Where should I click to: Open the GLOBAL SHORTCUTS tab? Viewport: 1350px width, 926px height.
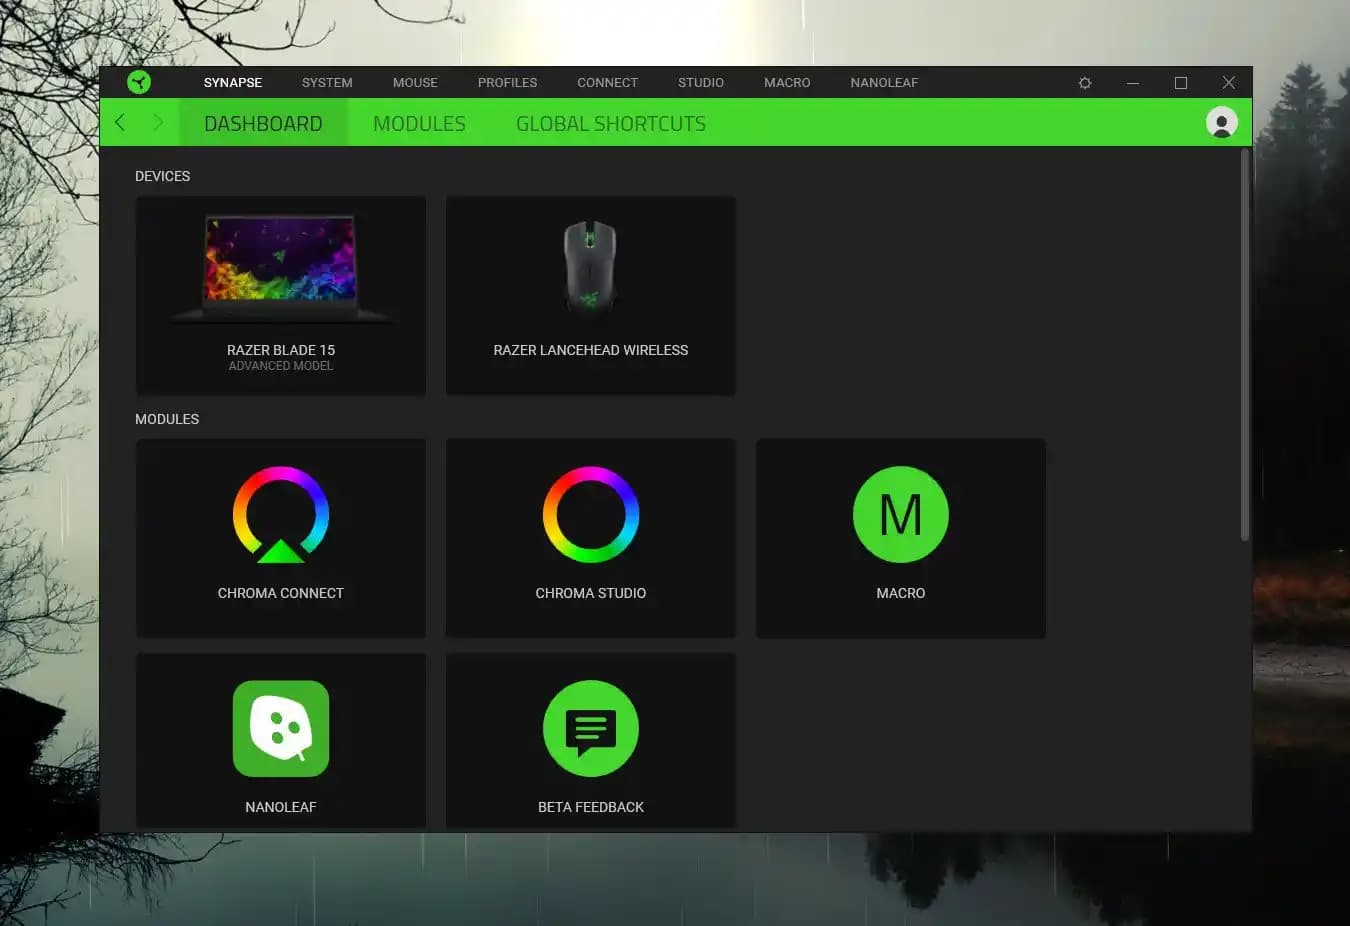[610, 123]
